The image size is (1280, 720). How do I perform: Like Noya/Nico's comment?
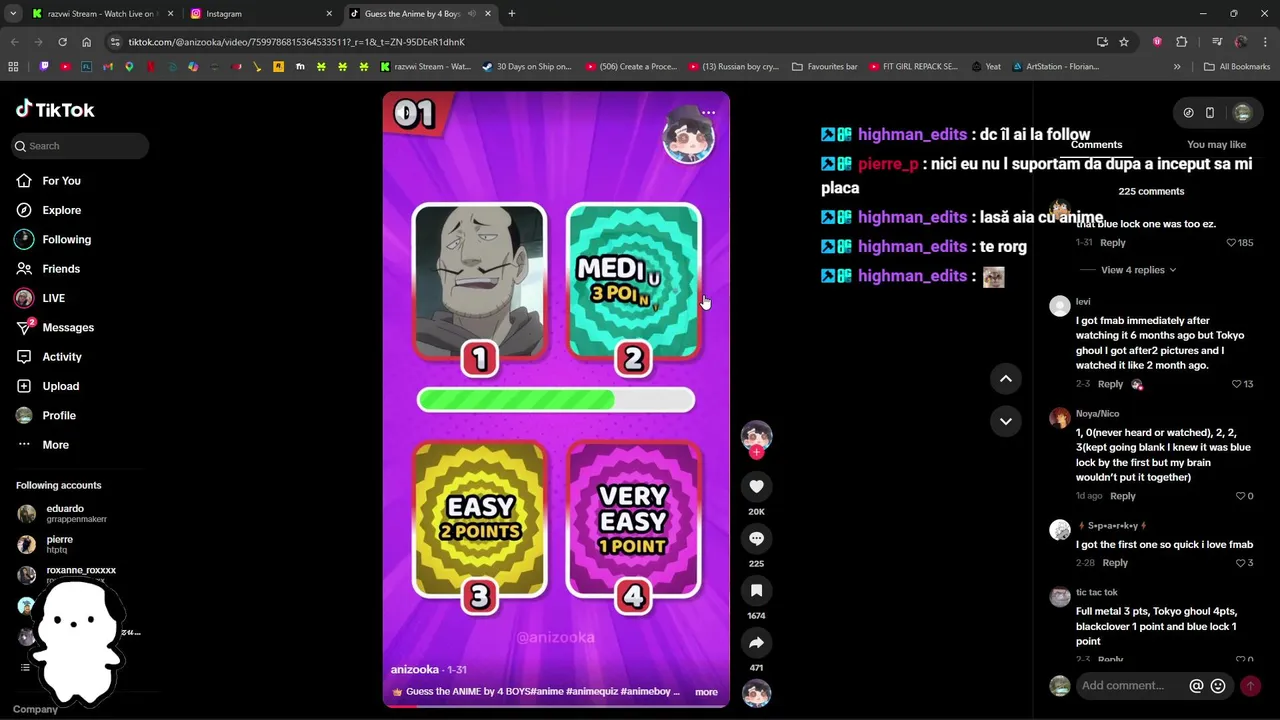tap(1239, 496)
